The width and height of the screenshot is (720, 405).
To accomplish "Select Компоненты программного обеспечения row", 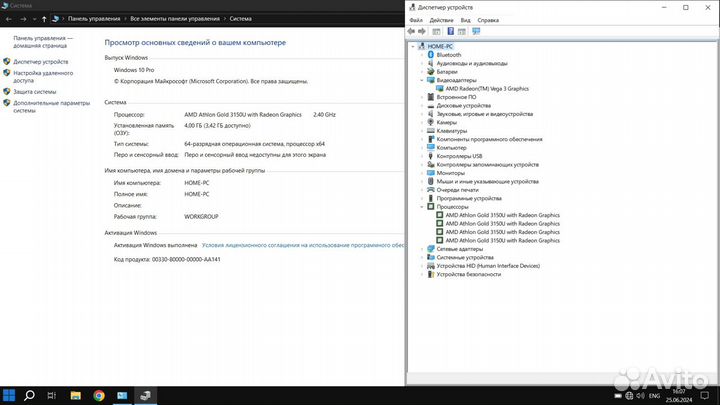I will click(x=489, y=139).
